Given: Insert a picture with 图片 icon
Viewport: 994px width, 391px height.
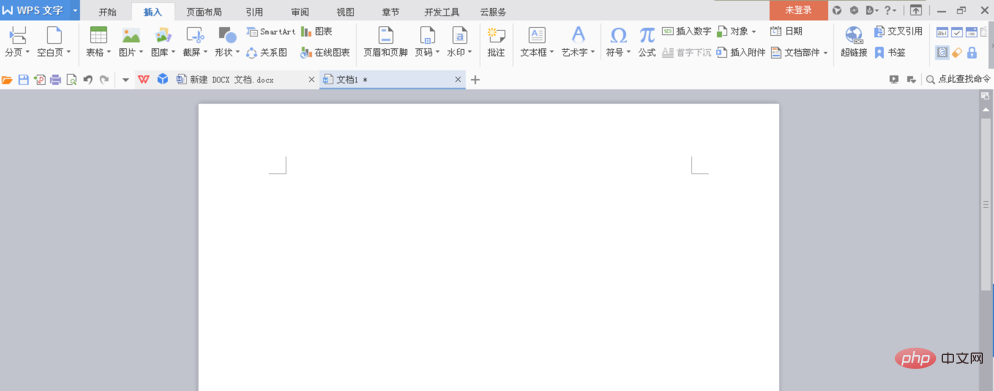Looking at the screenshot, I should coord(131,35).
